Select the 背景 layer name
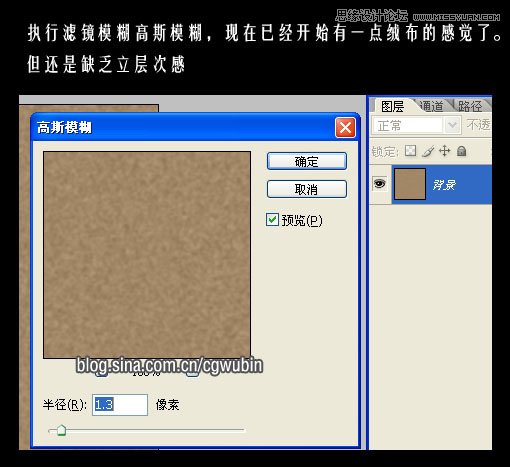510x467 pixels. 444,184
